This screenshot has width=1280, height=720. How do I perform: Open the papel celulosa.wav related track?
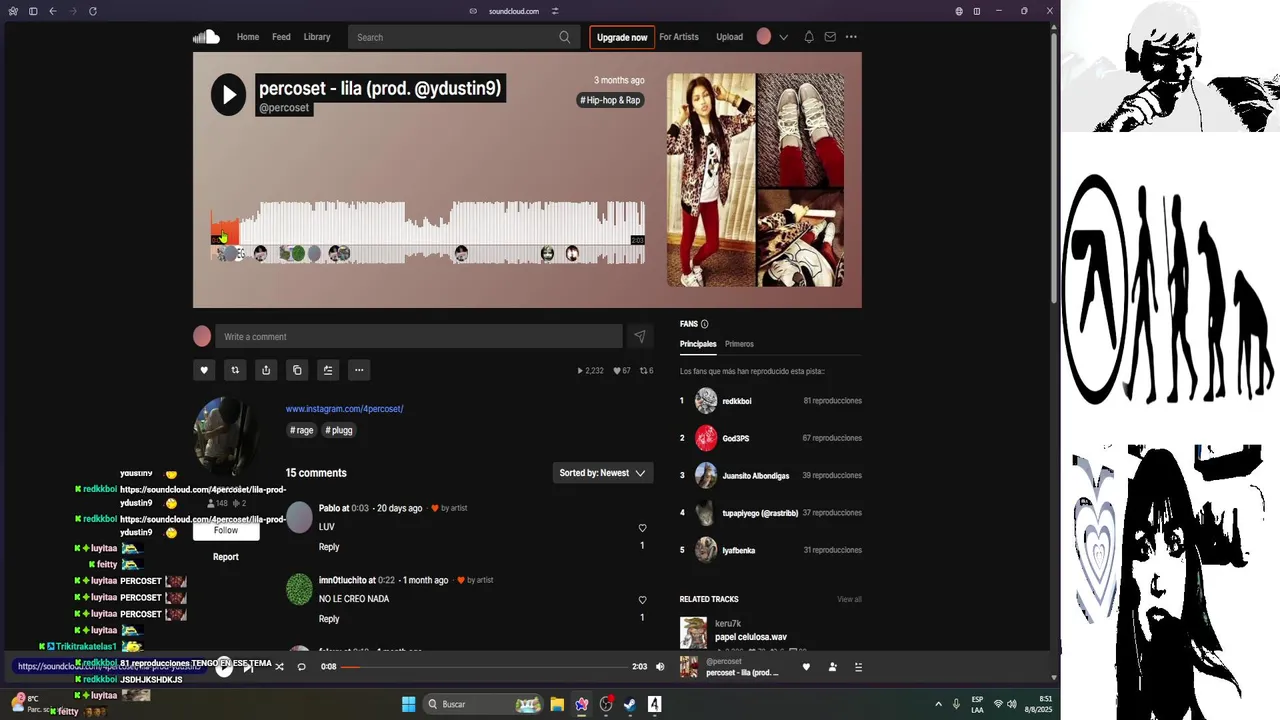[x=751, y=637]
